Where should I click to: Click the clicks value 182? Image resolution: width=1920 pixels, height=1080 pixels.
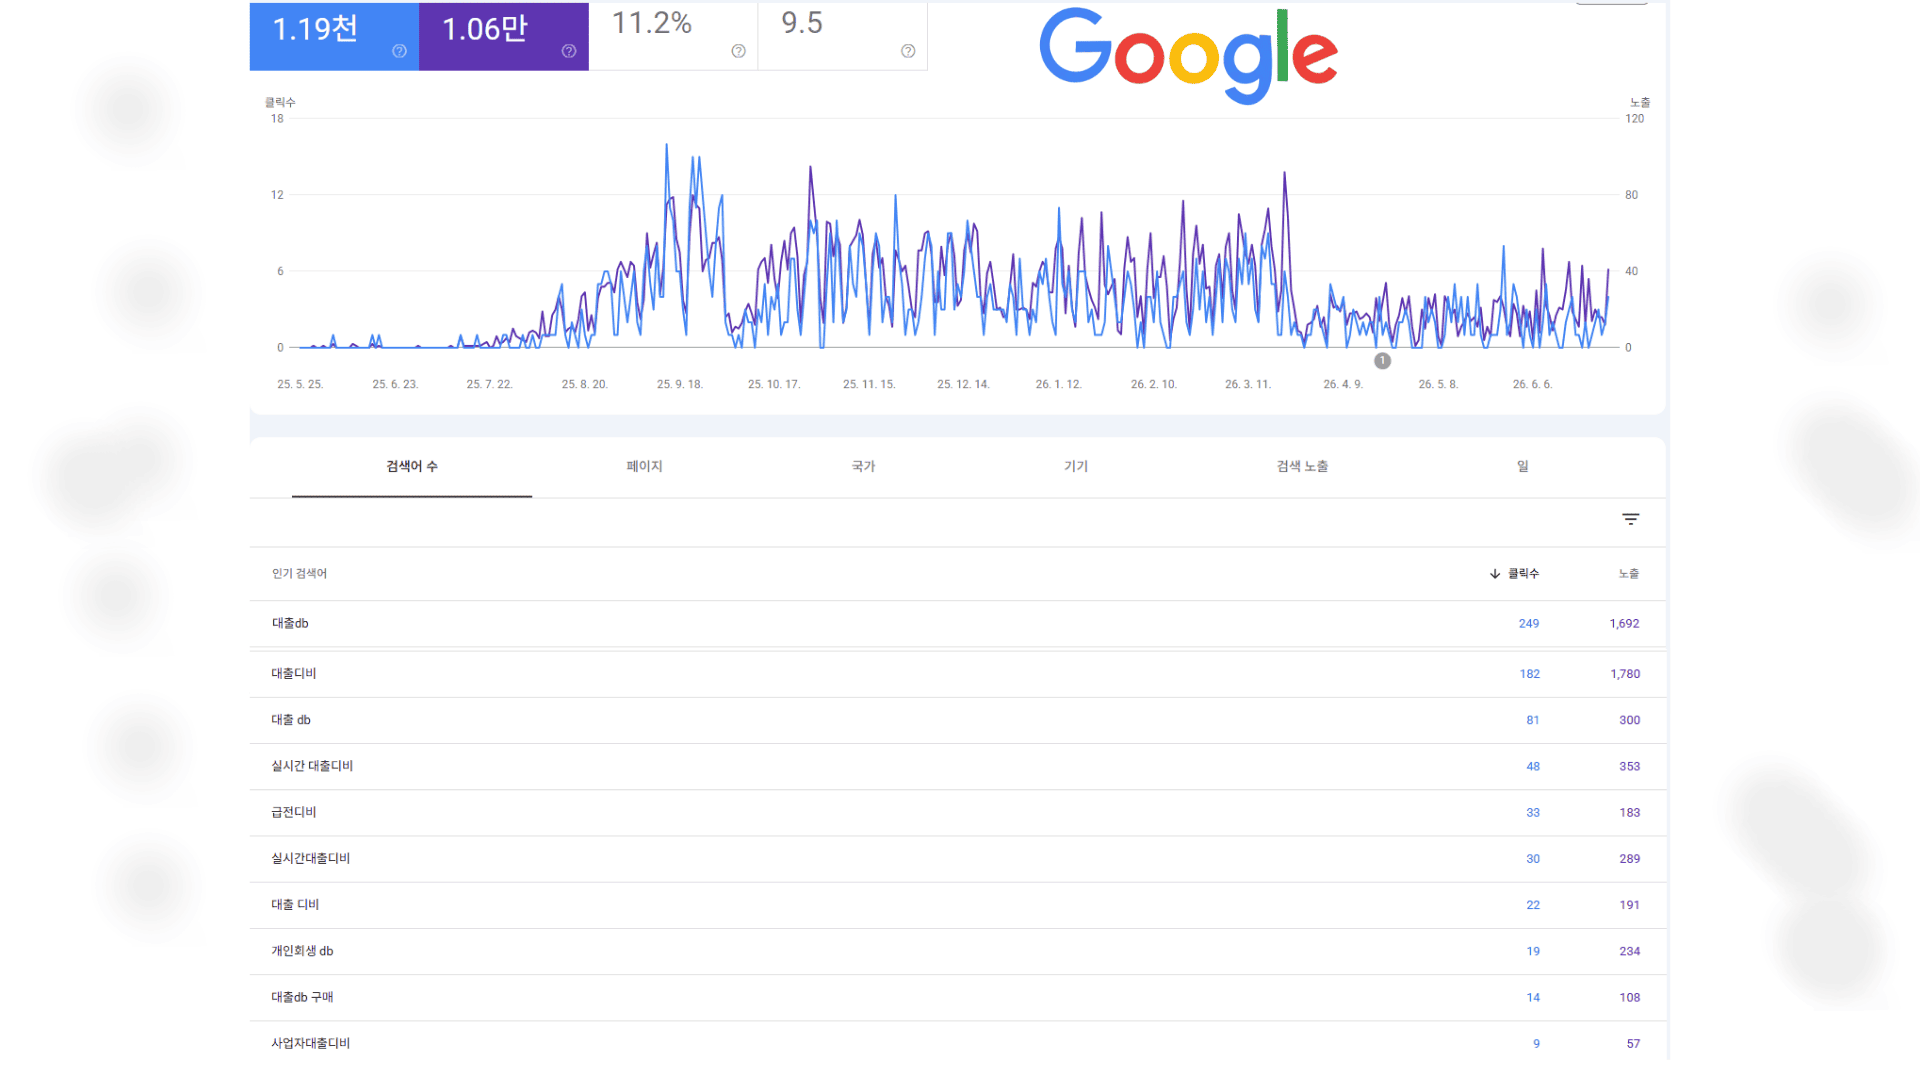coord(1530,674)
